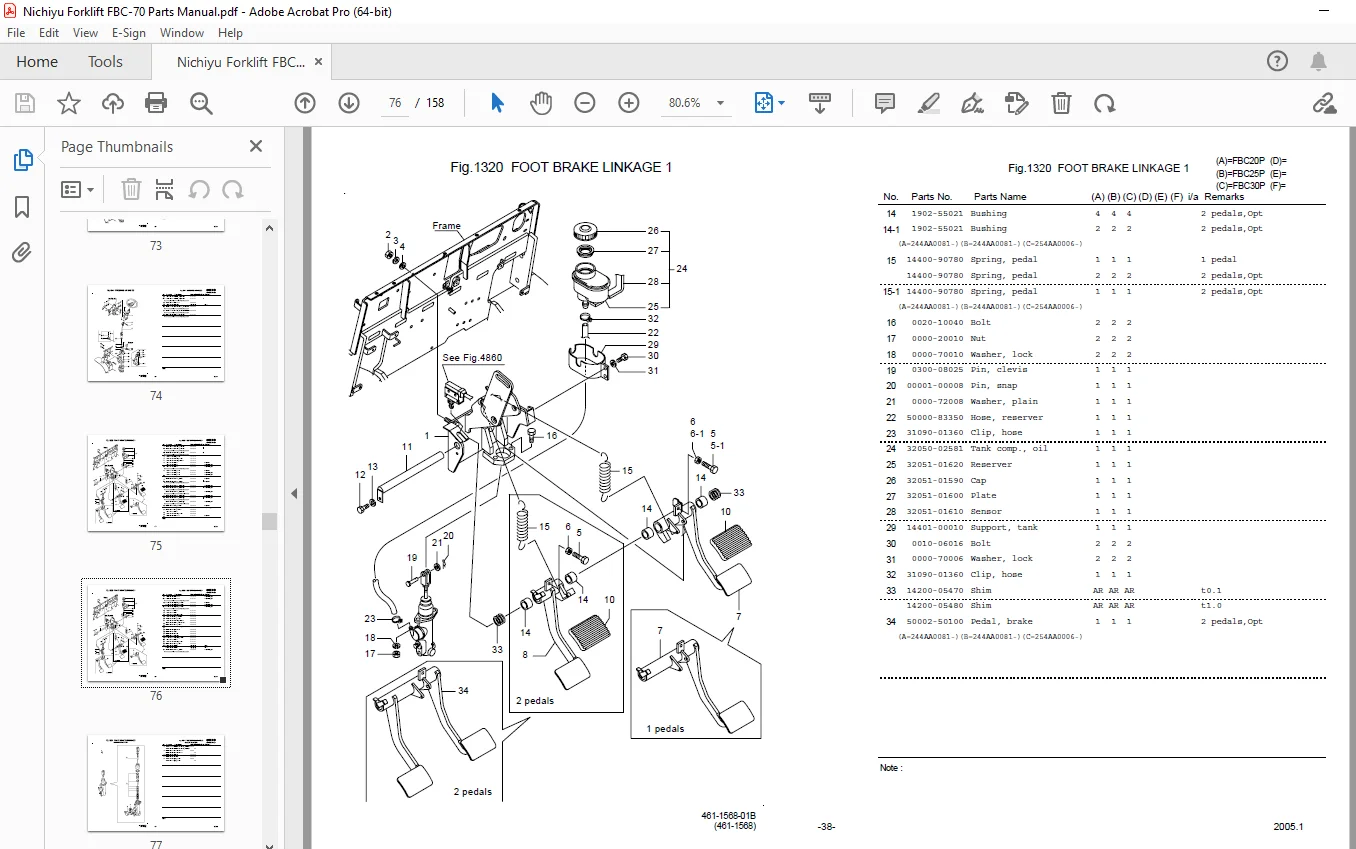
Task: Rotate counterclockwise in the thumbnails panel
Action: click(199, 189)
